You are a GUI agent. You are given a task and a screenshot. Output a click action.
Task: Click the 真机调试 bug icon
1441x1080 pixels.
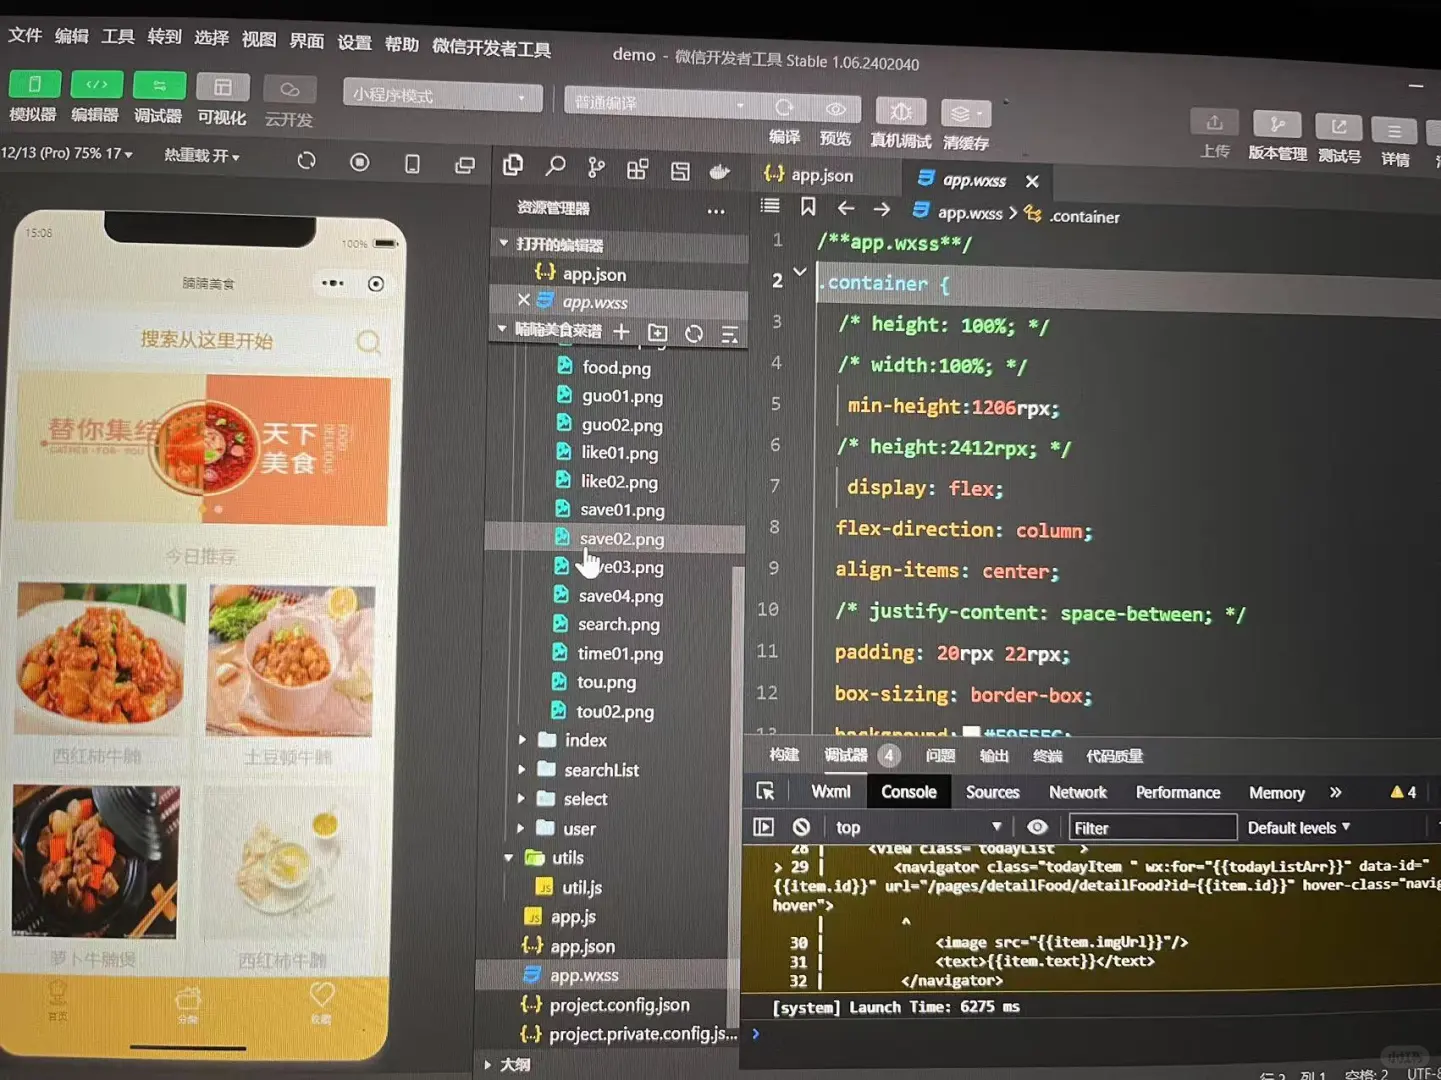(900, 111)
